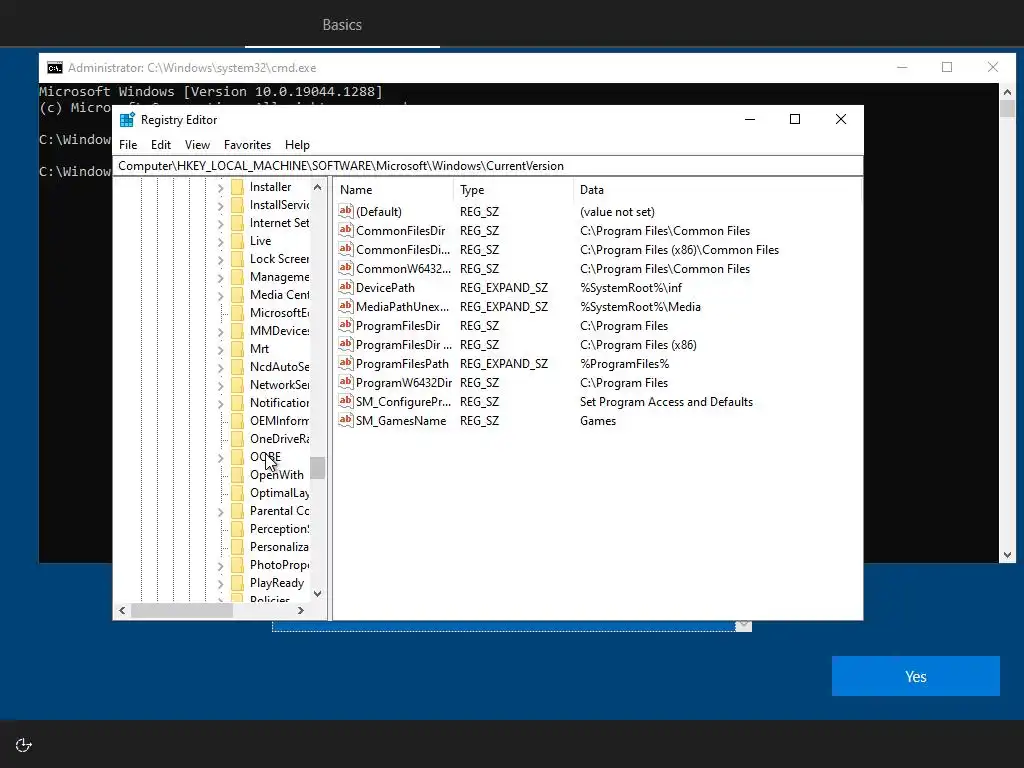Viewport: 1024px width, 768px height.
Task: Click the OneDriveRa folder icon
Action: point(237,439)
